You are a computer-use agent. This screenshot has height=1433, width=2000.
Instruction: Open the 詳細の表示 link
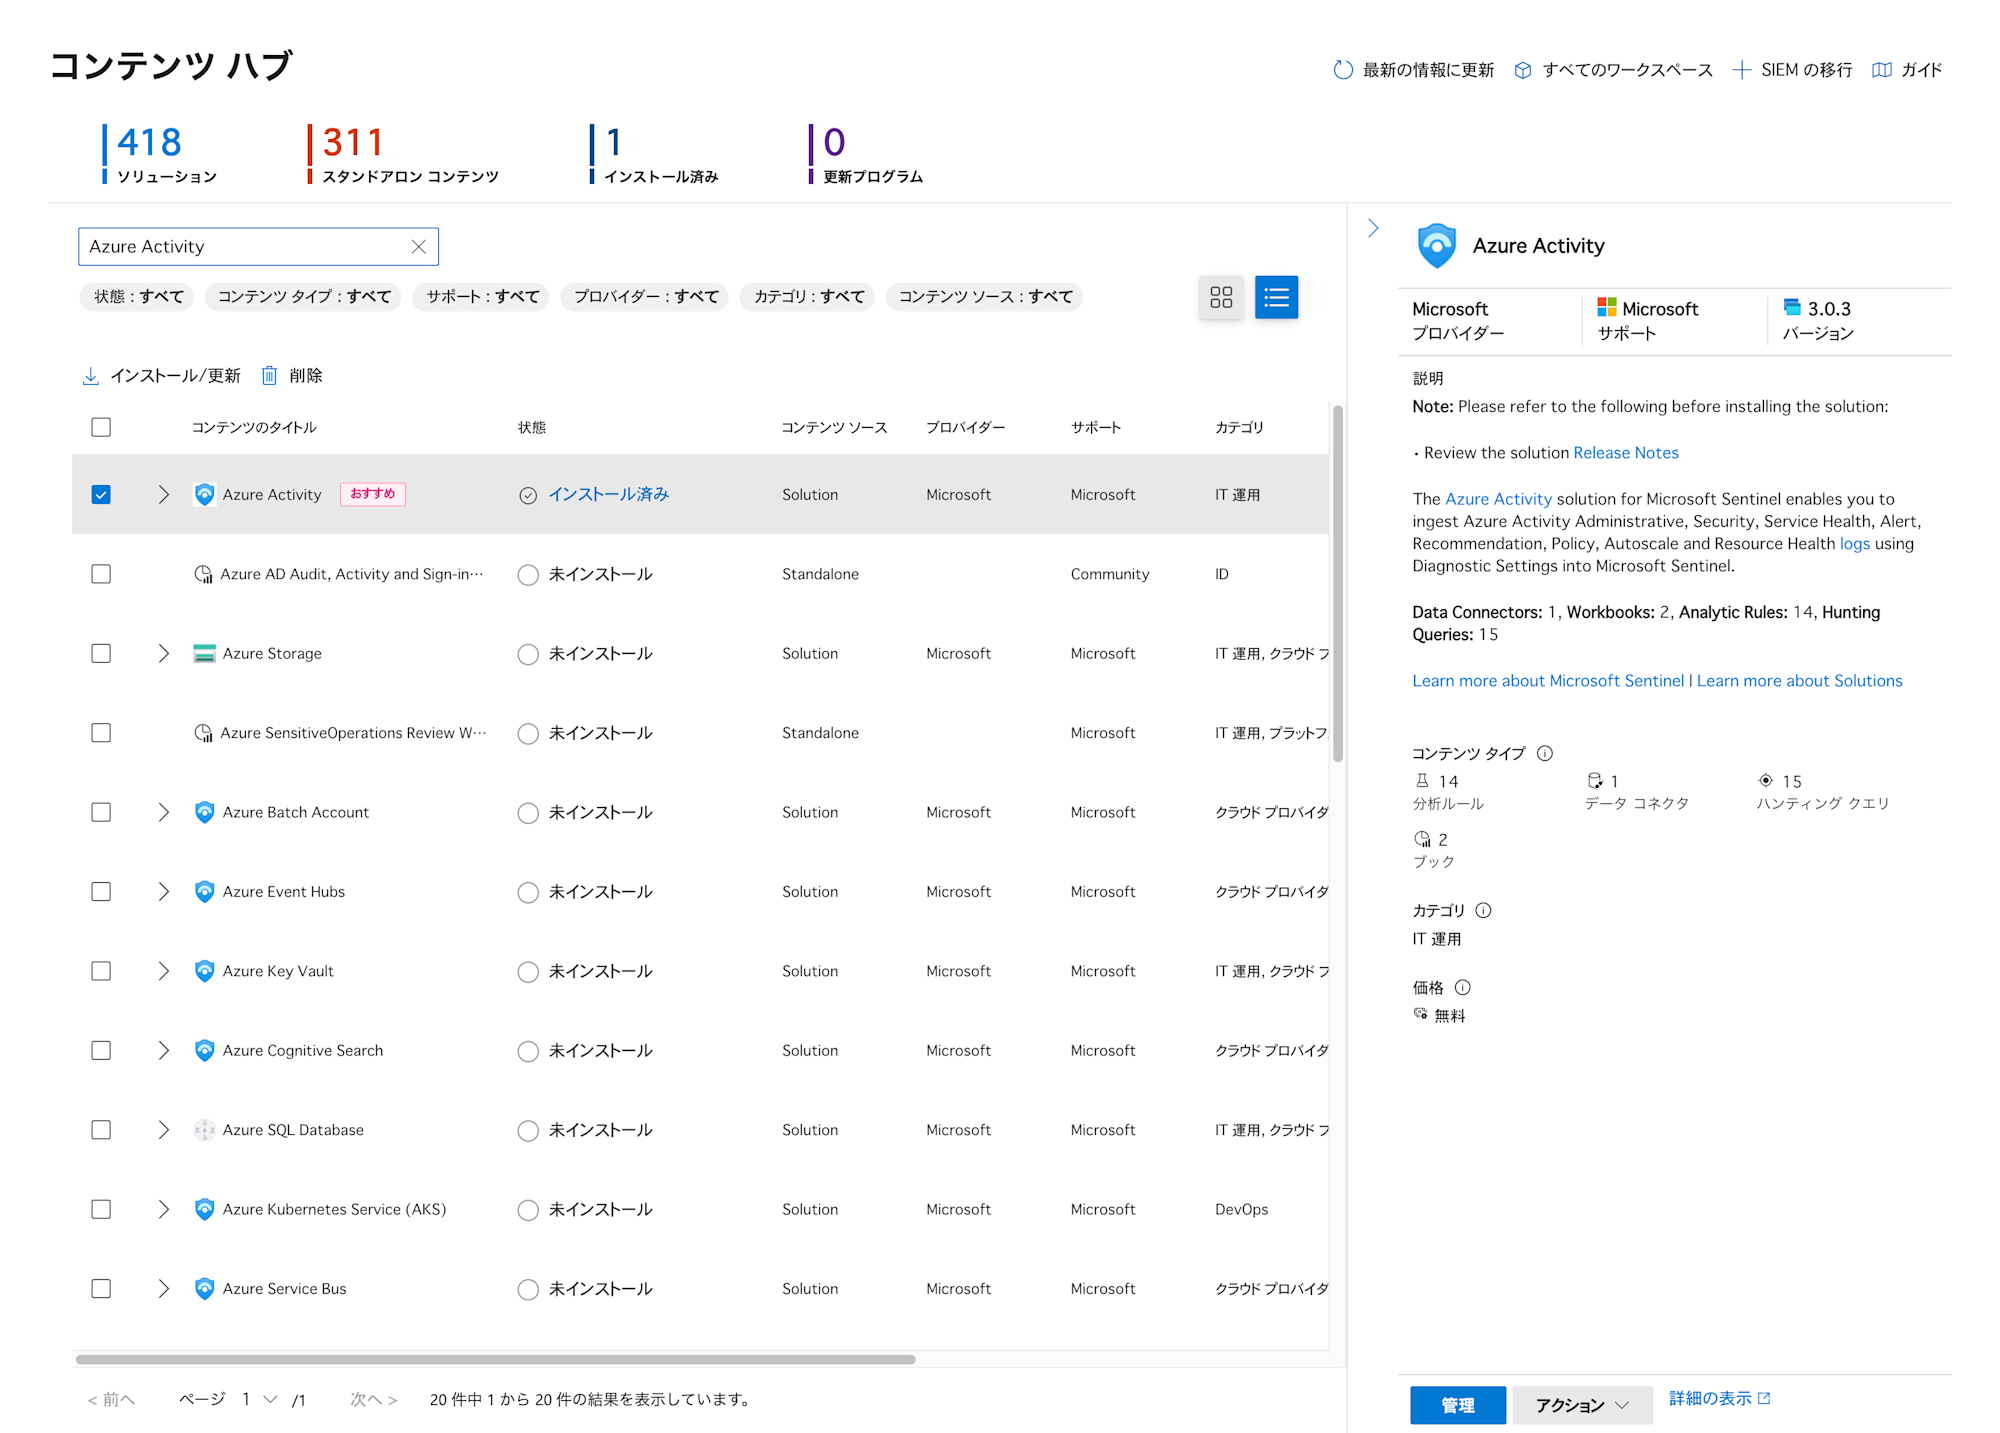(x=1719, y=1398)
